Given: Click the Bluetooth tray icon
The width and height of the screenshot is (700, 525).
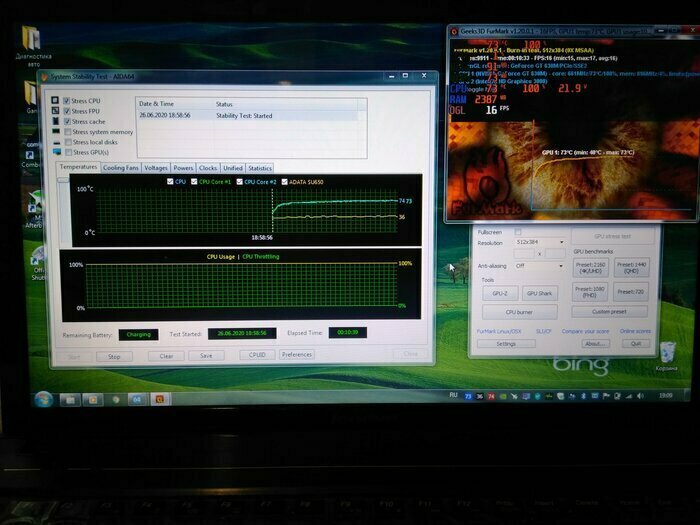Looking at the screenshot, I should tap(583, 396).
